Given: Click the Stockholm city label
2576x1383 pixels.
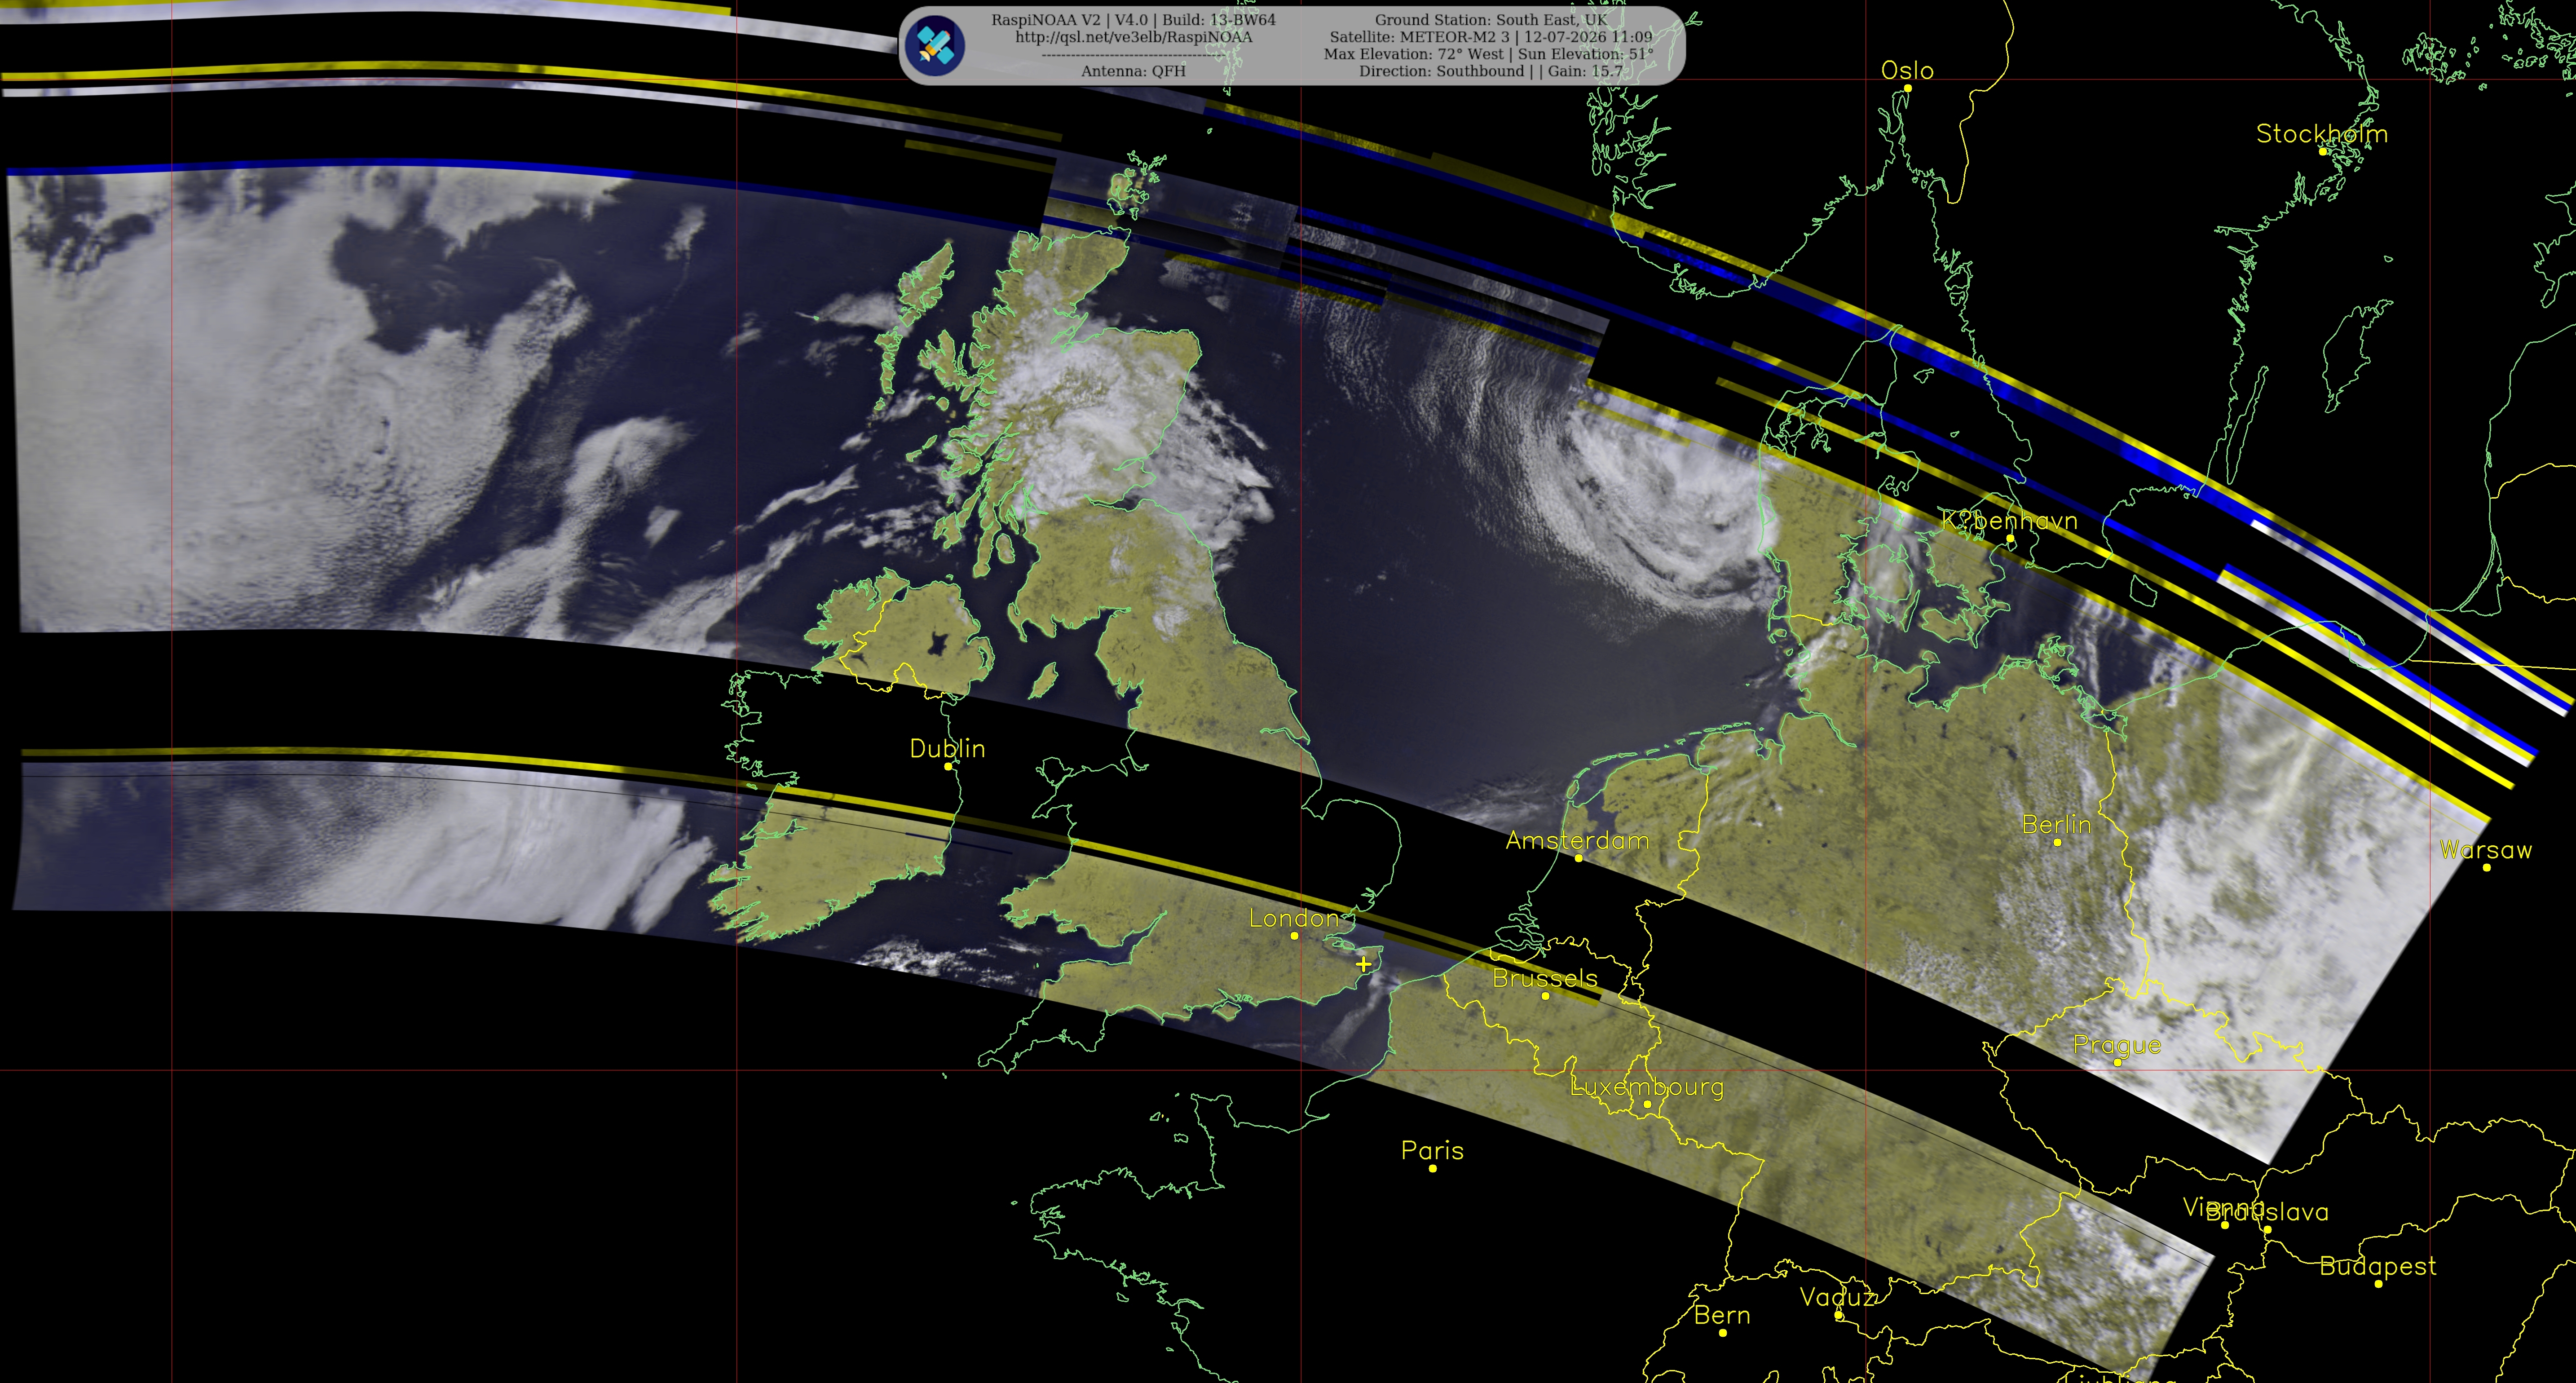Looking at the screenshot, I should click(2322, 134).
